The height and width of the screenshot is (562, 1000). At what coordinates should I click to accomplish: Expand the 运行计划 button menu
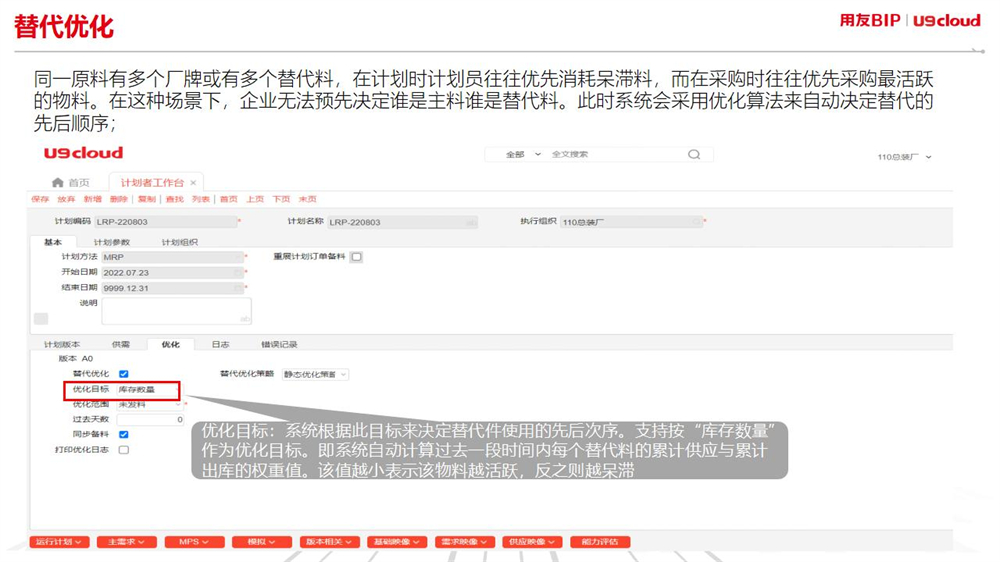[x=59, y=542]
